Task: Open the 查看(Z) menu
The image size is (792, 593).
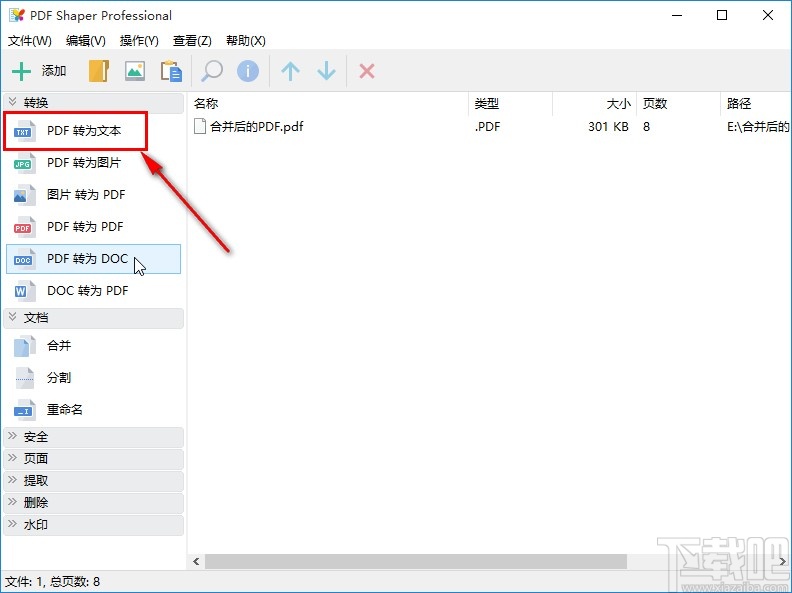Action: [x=192, y=40]
